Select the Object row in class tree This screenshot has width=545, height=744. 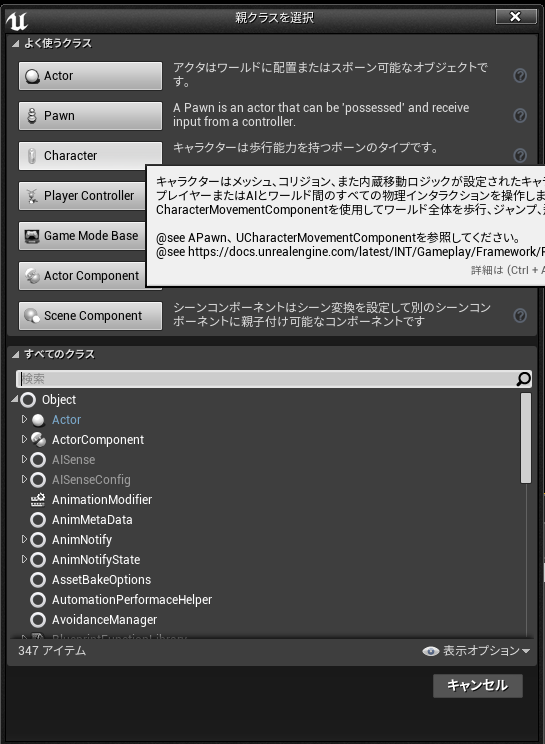(266, 400)
